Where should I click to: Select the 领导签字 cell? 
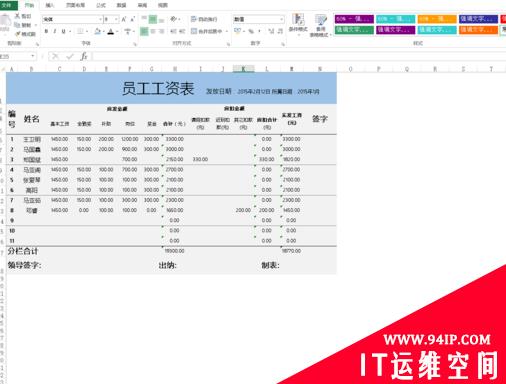(24, 265)
